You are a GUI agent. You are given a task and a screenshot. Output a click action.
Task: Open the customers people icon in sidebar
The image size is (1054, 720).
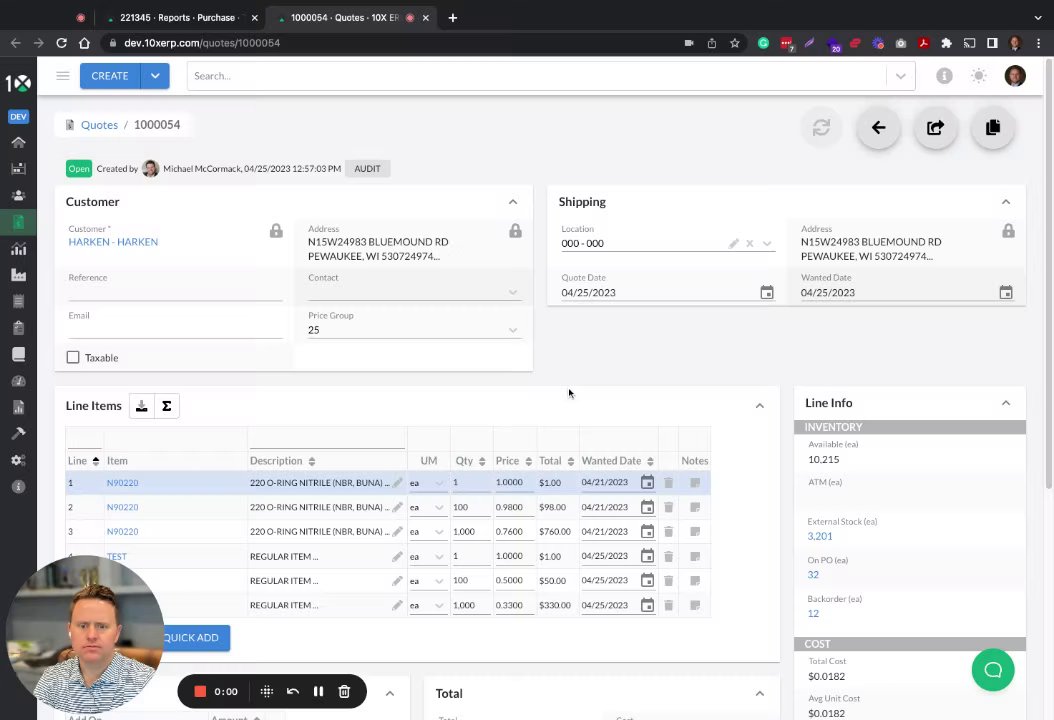(x=18, y=196)
